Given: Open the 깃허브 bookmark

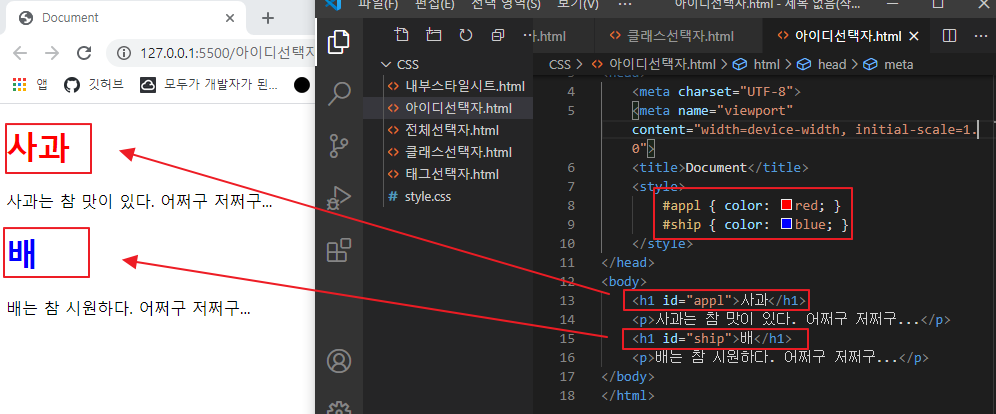Looking at the screenshot, I should point(93,84).
